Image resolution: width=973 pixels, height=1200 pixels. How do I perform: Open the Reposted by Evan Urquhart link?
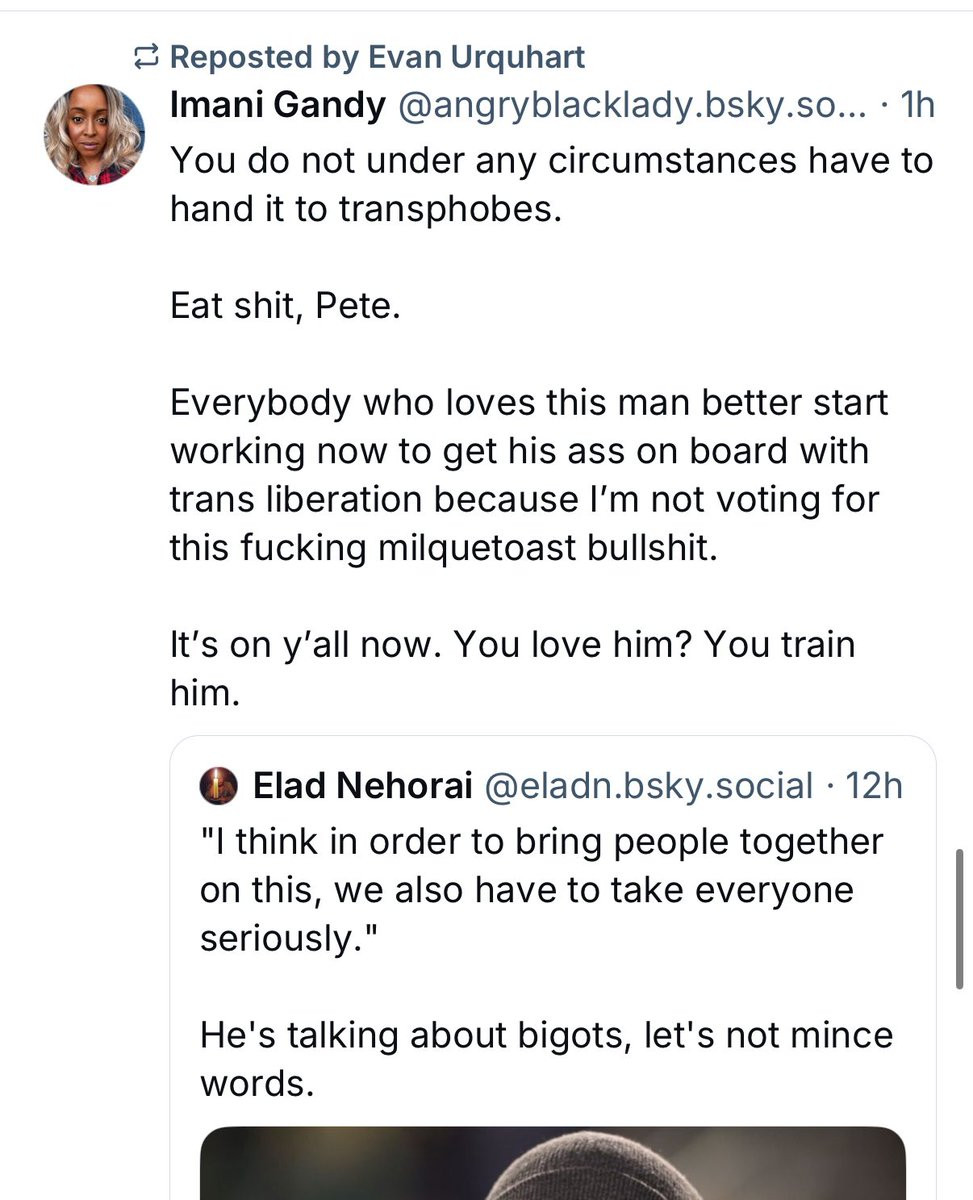(377, 57)
